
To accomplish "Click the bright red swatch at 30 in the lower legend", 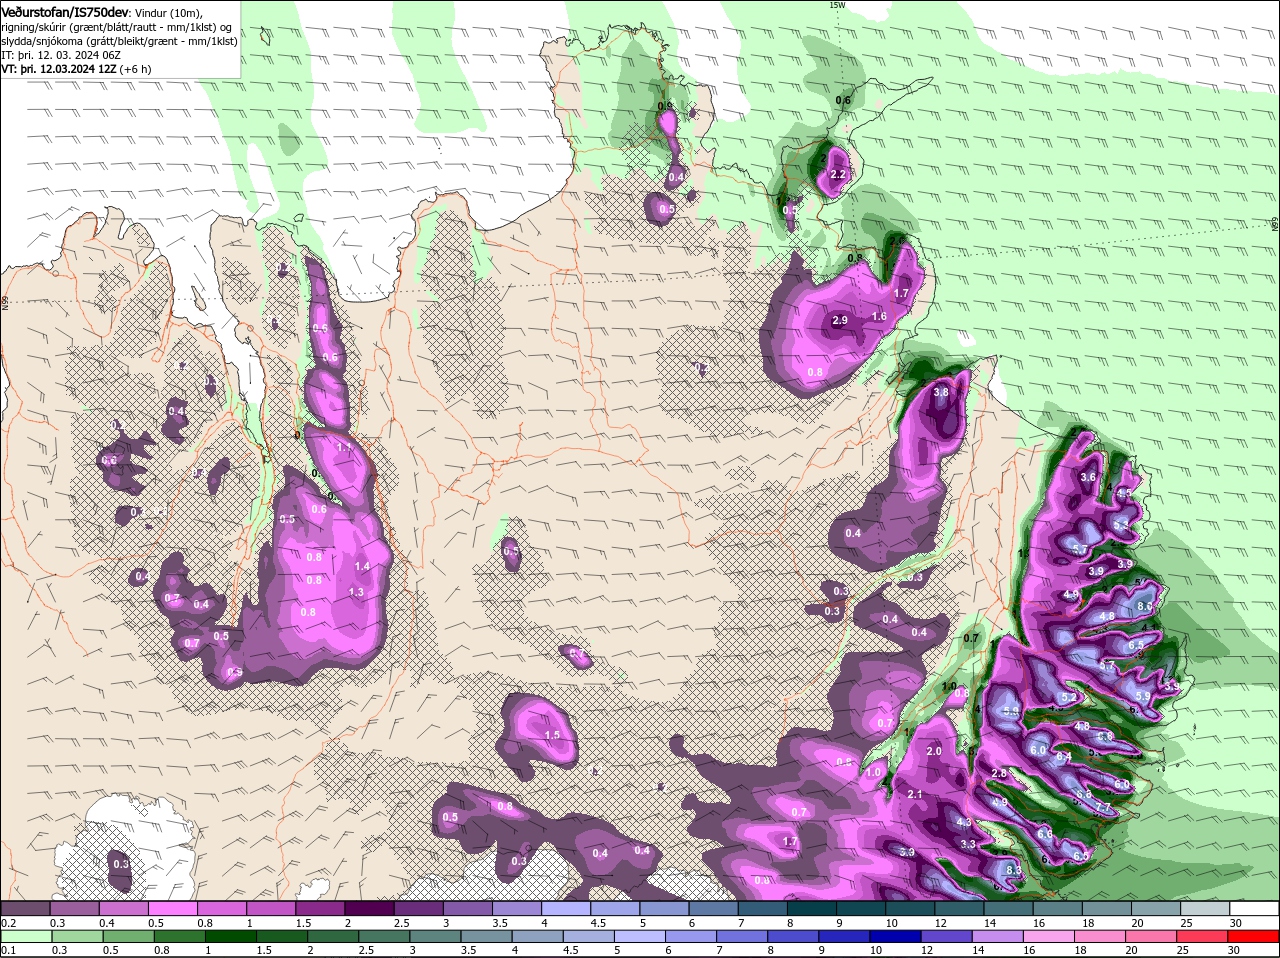I will (1255, 936).
